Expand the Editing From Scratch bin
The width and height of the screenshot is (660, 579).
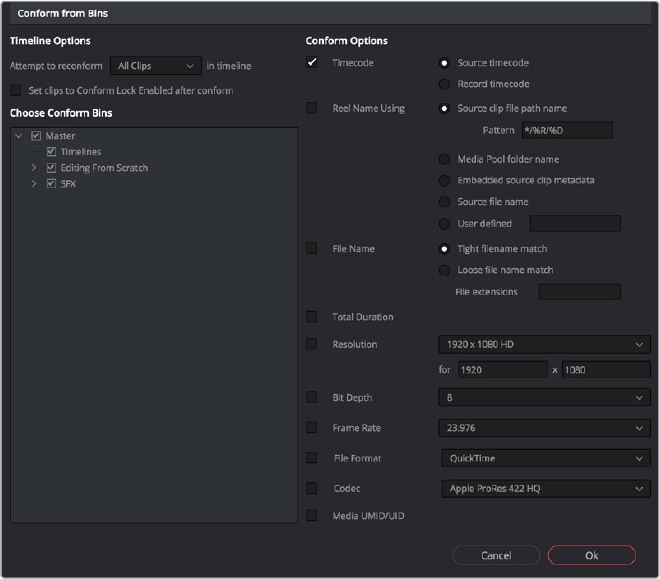[x=35, y=168]
